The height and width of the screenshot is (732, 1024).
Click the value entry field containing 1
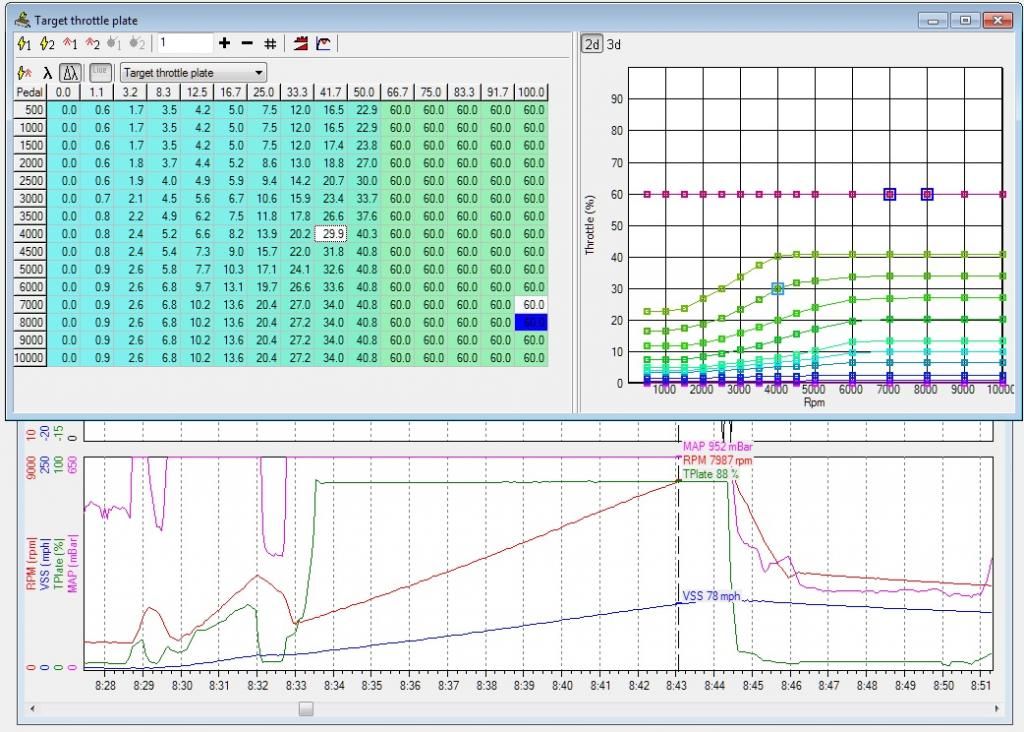(x=185, y=44)
